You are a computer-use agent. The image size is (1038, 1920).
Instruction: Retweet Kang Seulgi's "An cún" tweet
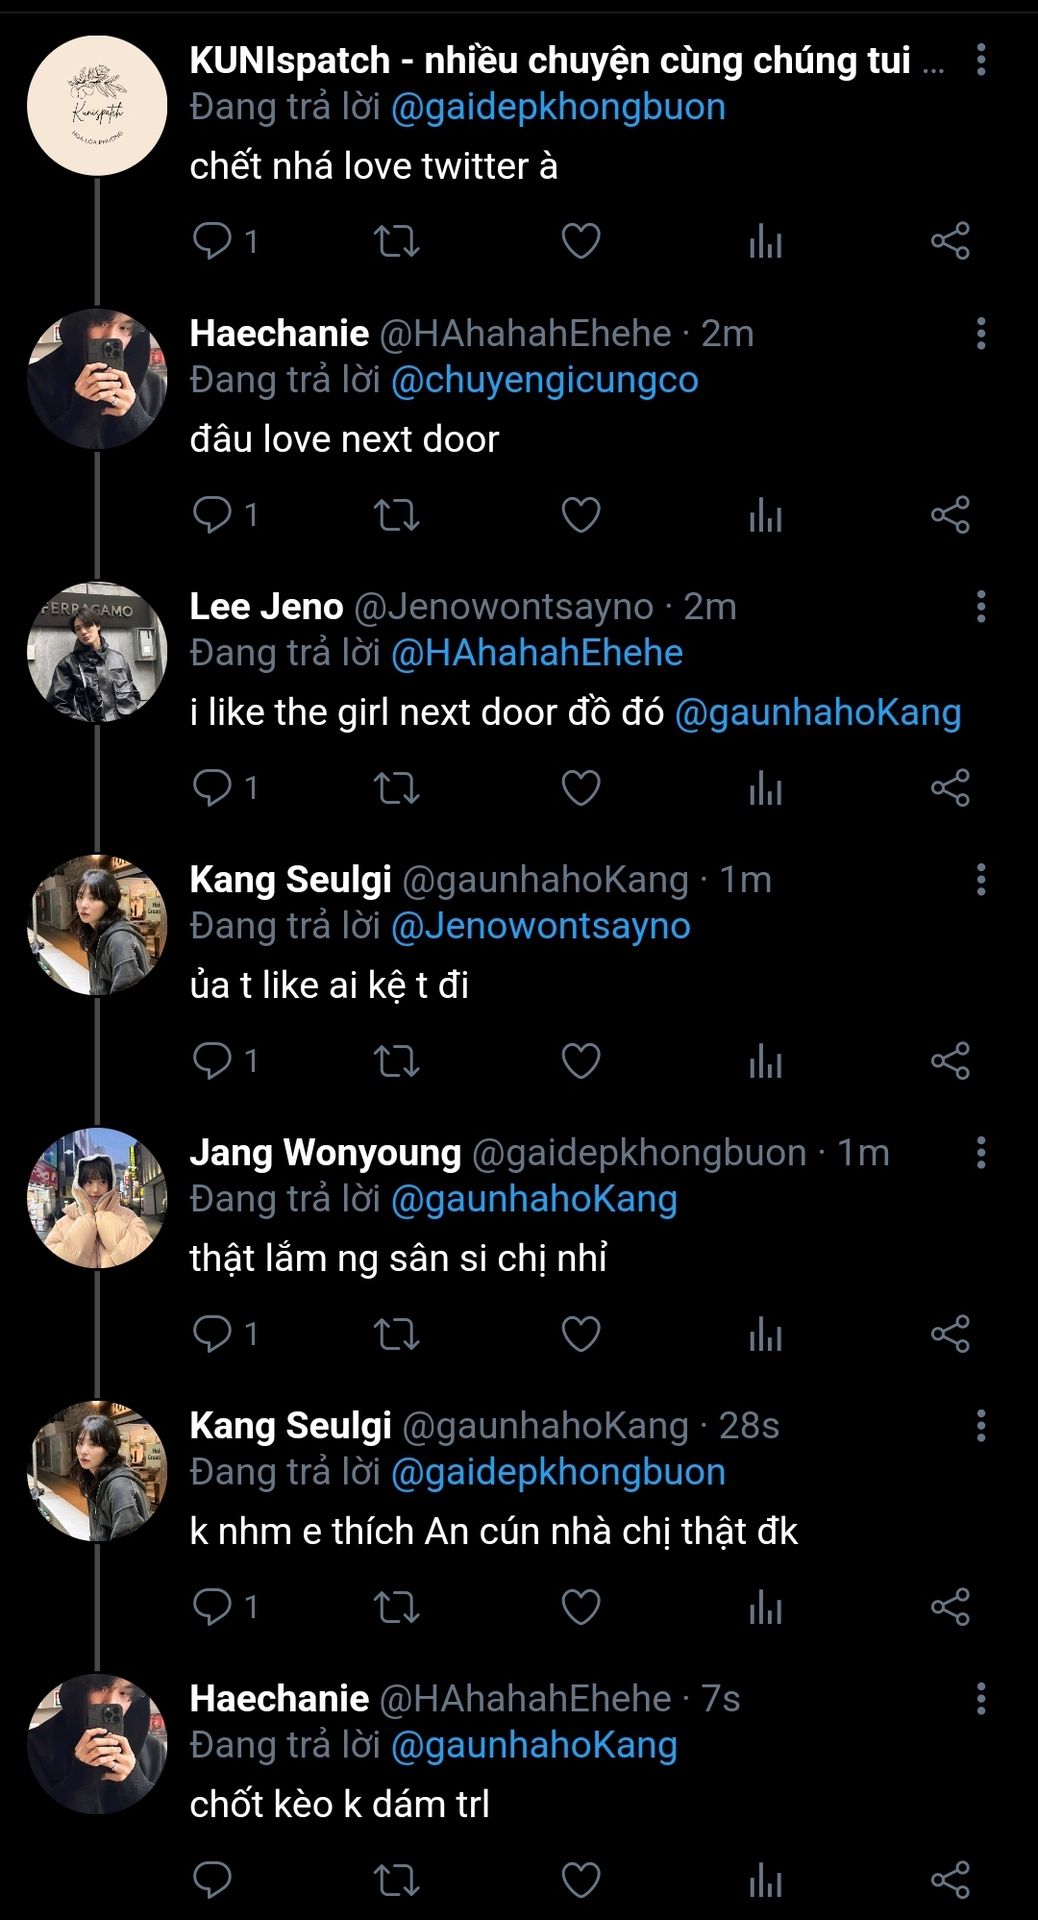pyautogui.click(x=396, y=1607)
